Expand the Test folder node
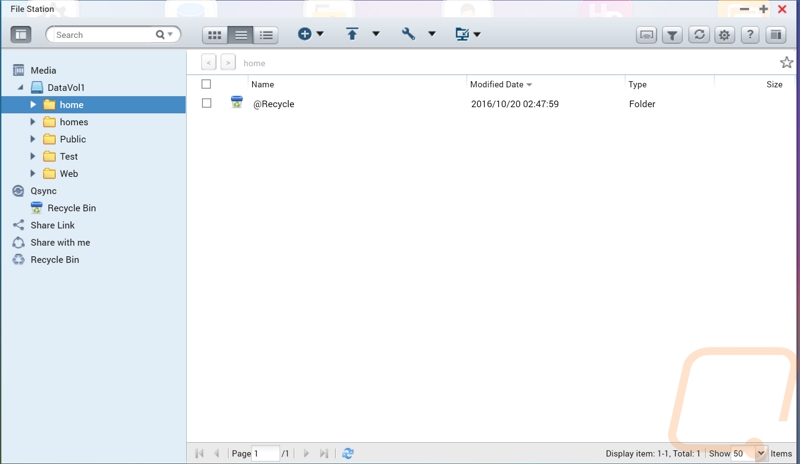The height and width of the screenshot is (464, 800). coord(33,156)
